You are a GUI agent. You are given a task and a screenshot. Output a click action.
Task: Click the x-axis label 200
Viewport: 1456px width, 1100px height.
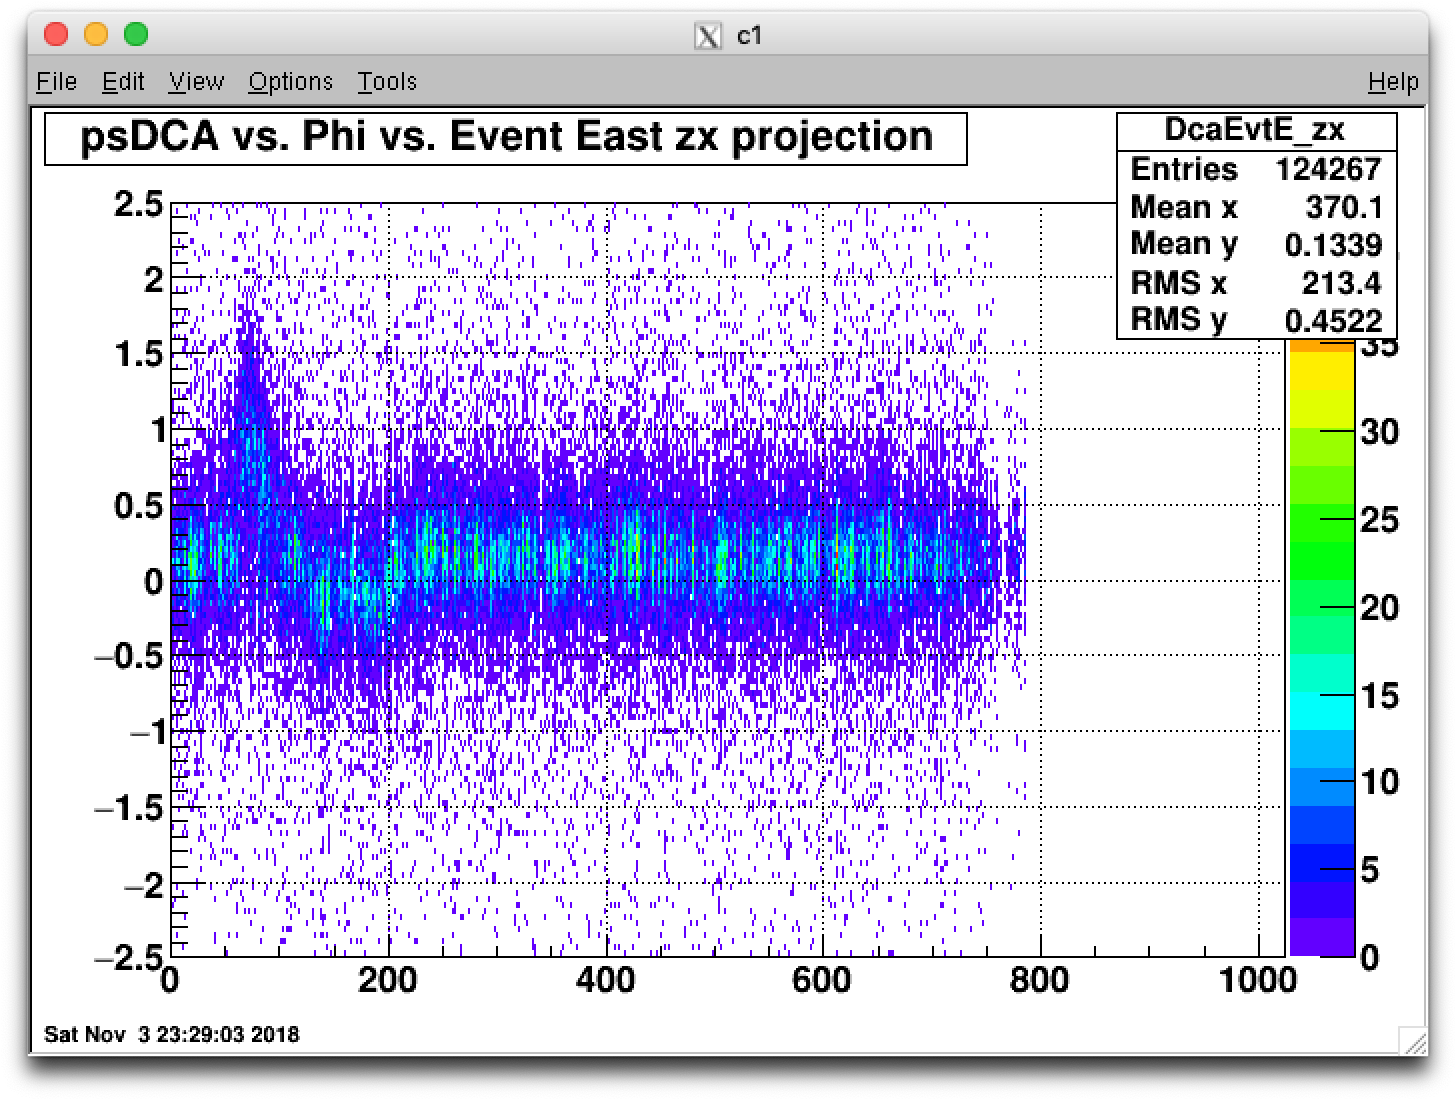[x=388, y=980]
